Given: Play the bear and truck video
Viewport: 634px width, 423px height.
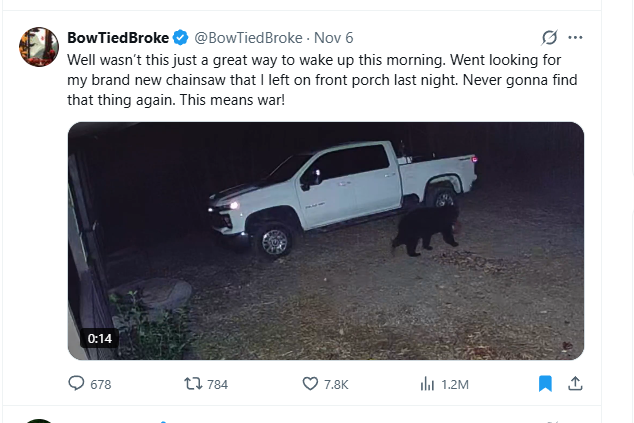Looking at the screenshot, I should pos(326,240).
